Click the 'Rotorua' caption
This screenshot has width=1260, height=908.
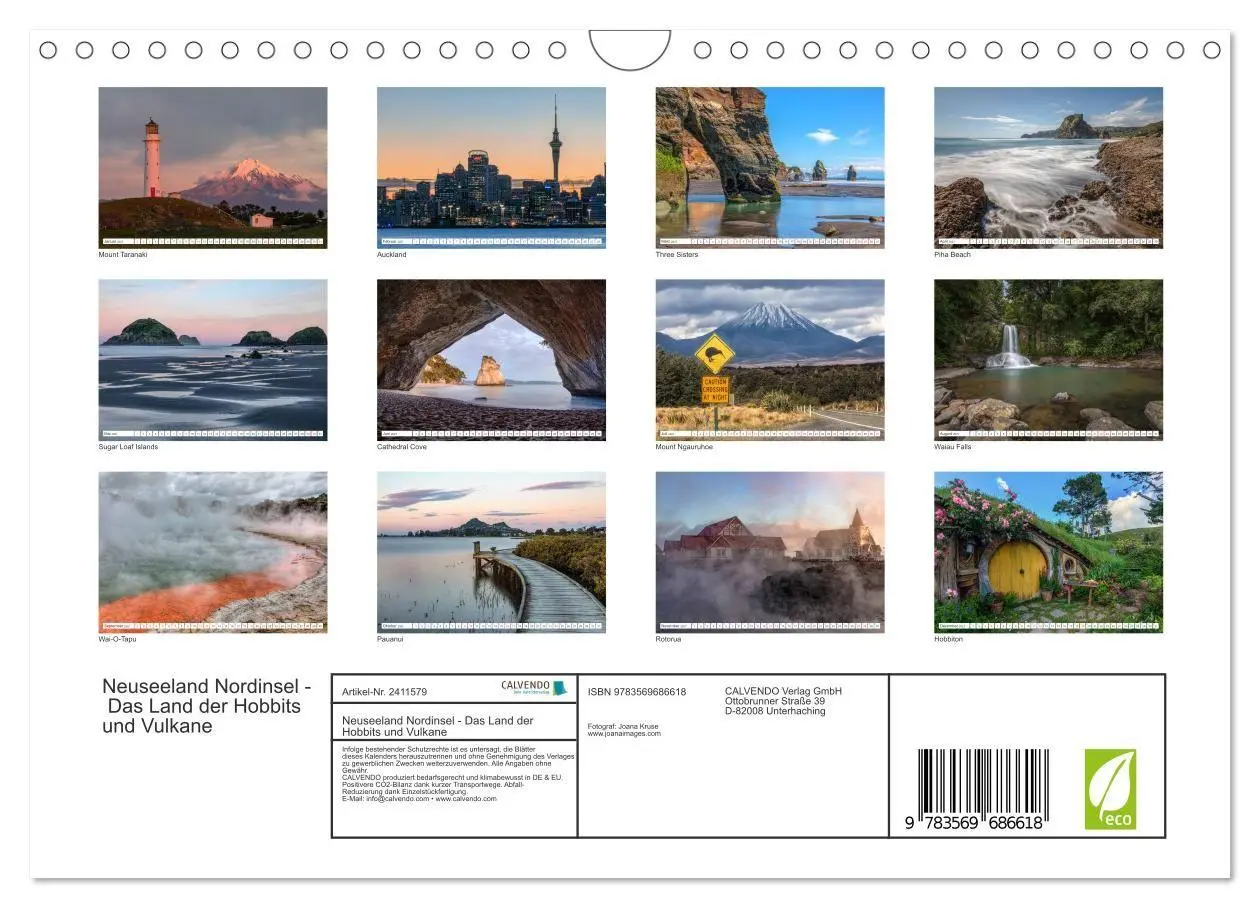668,639
